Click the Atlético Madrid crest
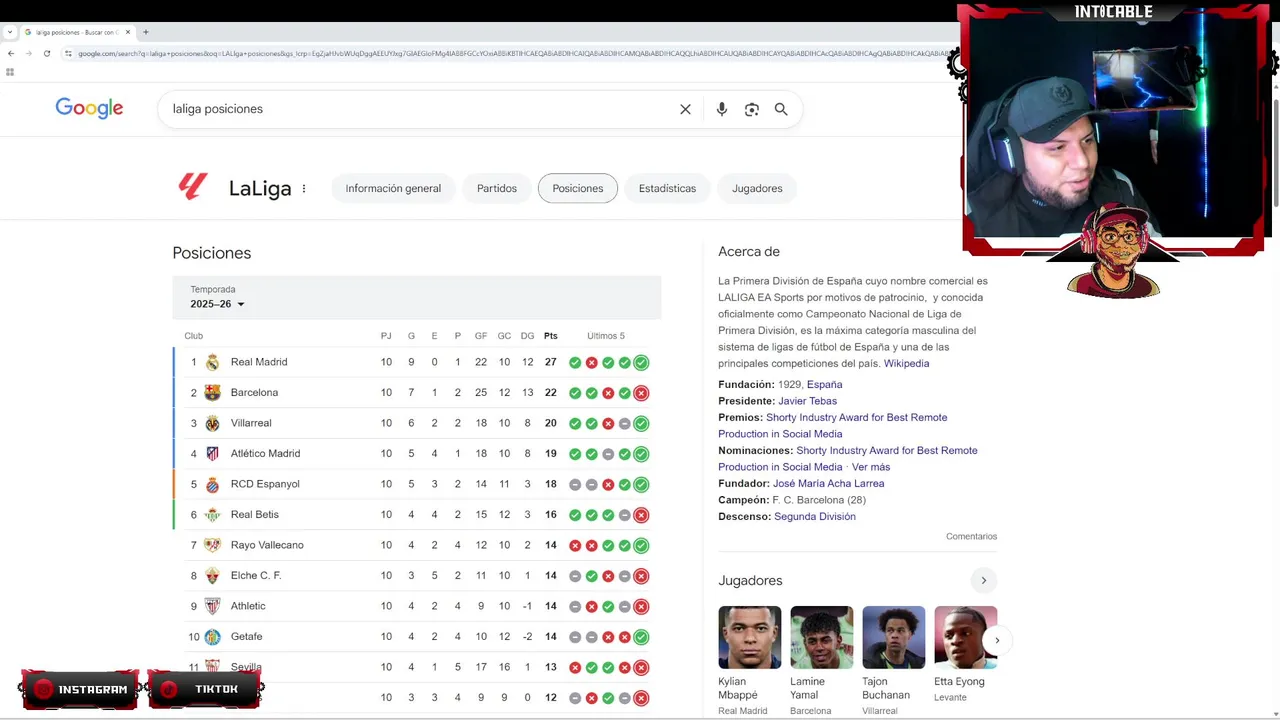 pos(212,454)
